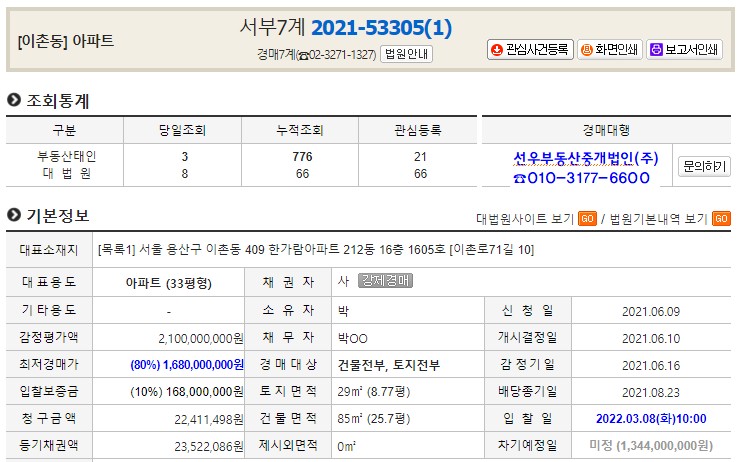Click case number 2021-53305(1)
Image resolution: width=740 pixels, height=462 pixels.
point(381,28)
